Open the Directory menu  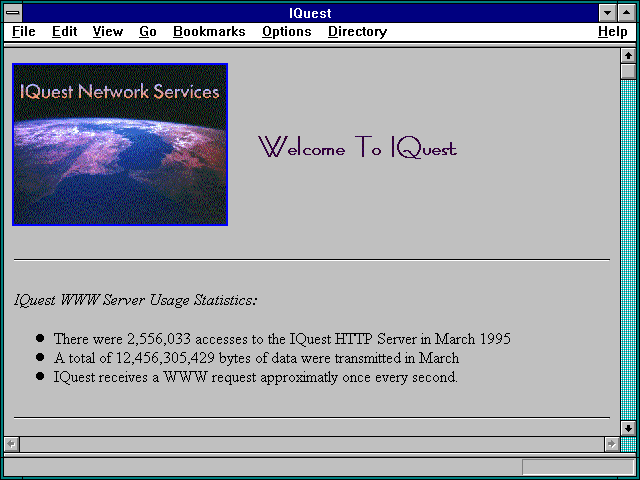click(358, 32)
